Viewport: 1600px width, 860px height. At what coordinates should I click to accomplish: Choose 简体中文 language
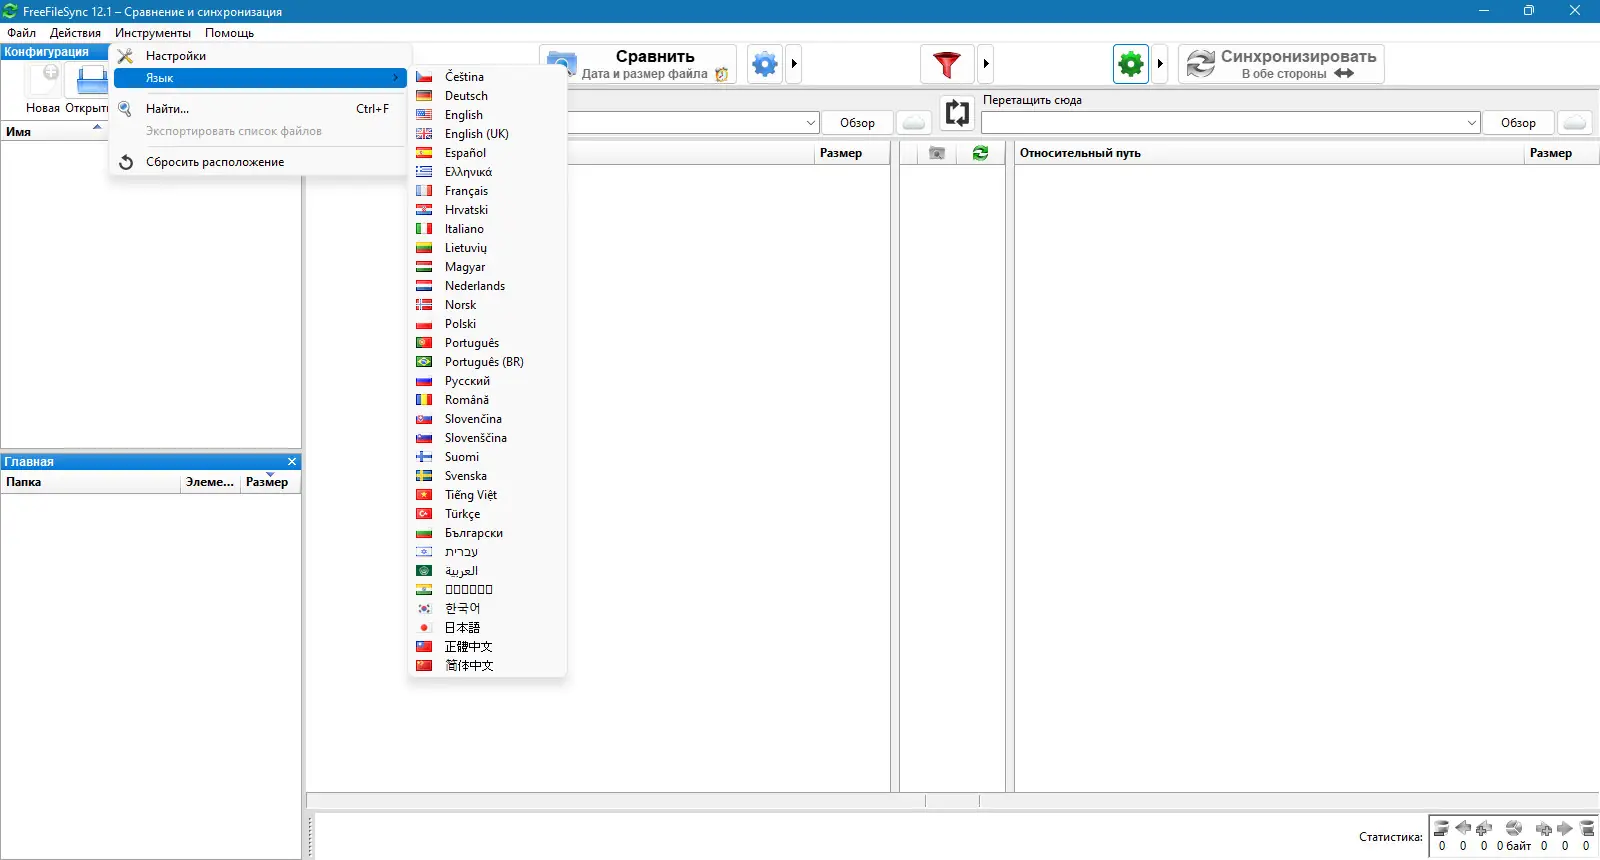coord(487,666)
